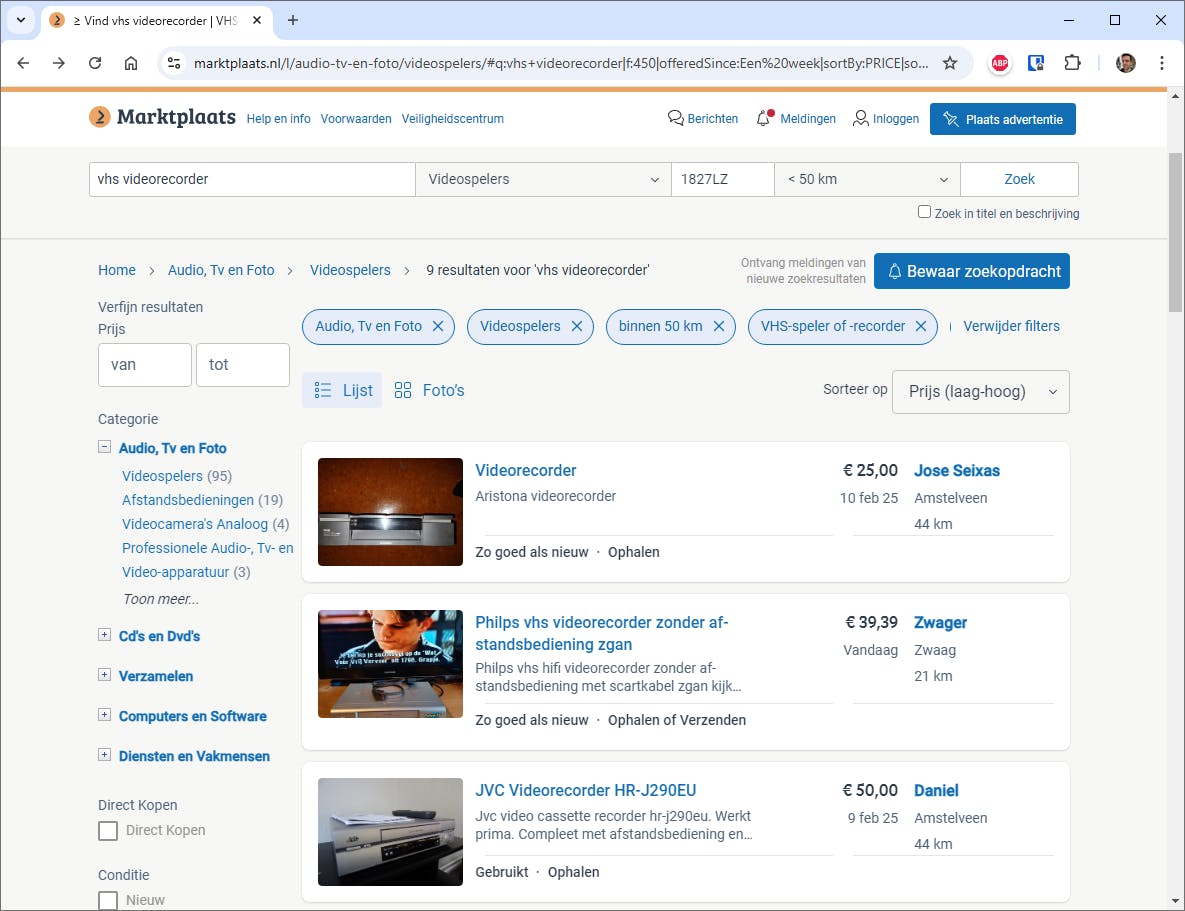This screenshot has width=1185, height=911.
Task: Bookmark this page with star icon
Action: click(950, 63)
